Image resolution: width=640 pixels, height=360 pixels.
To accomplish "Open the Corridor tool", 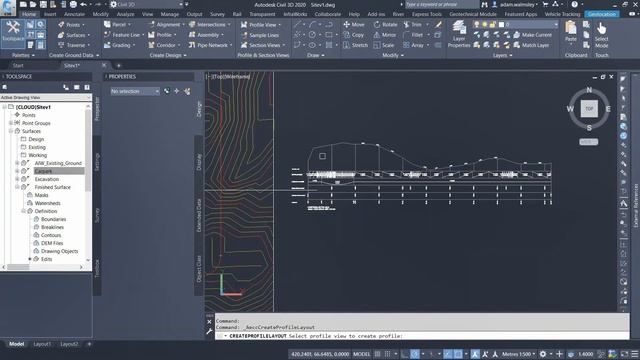I will tap(164, 45).
